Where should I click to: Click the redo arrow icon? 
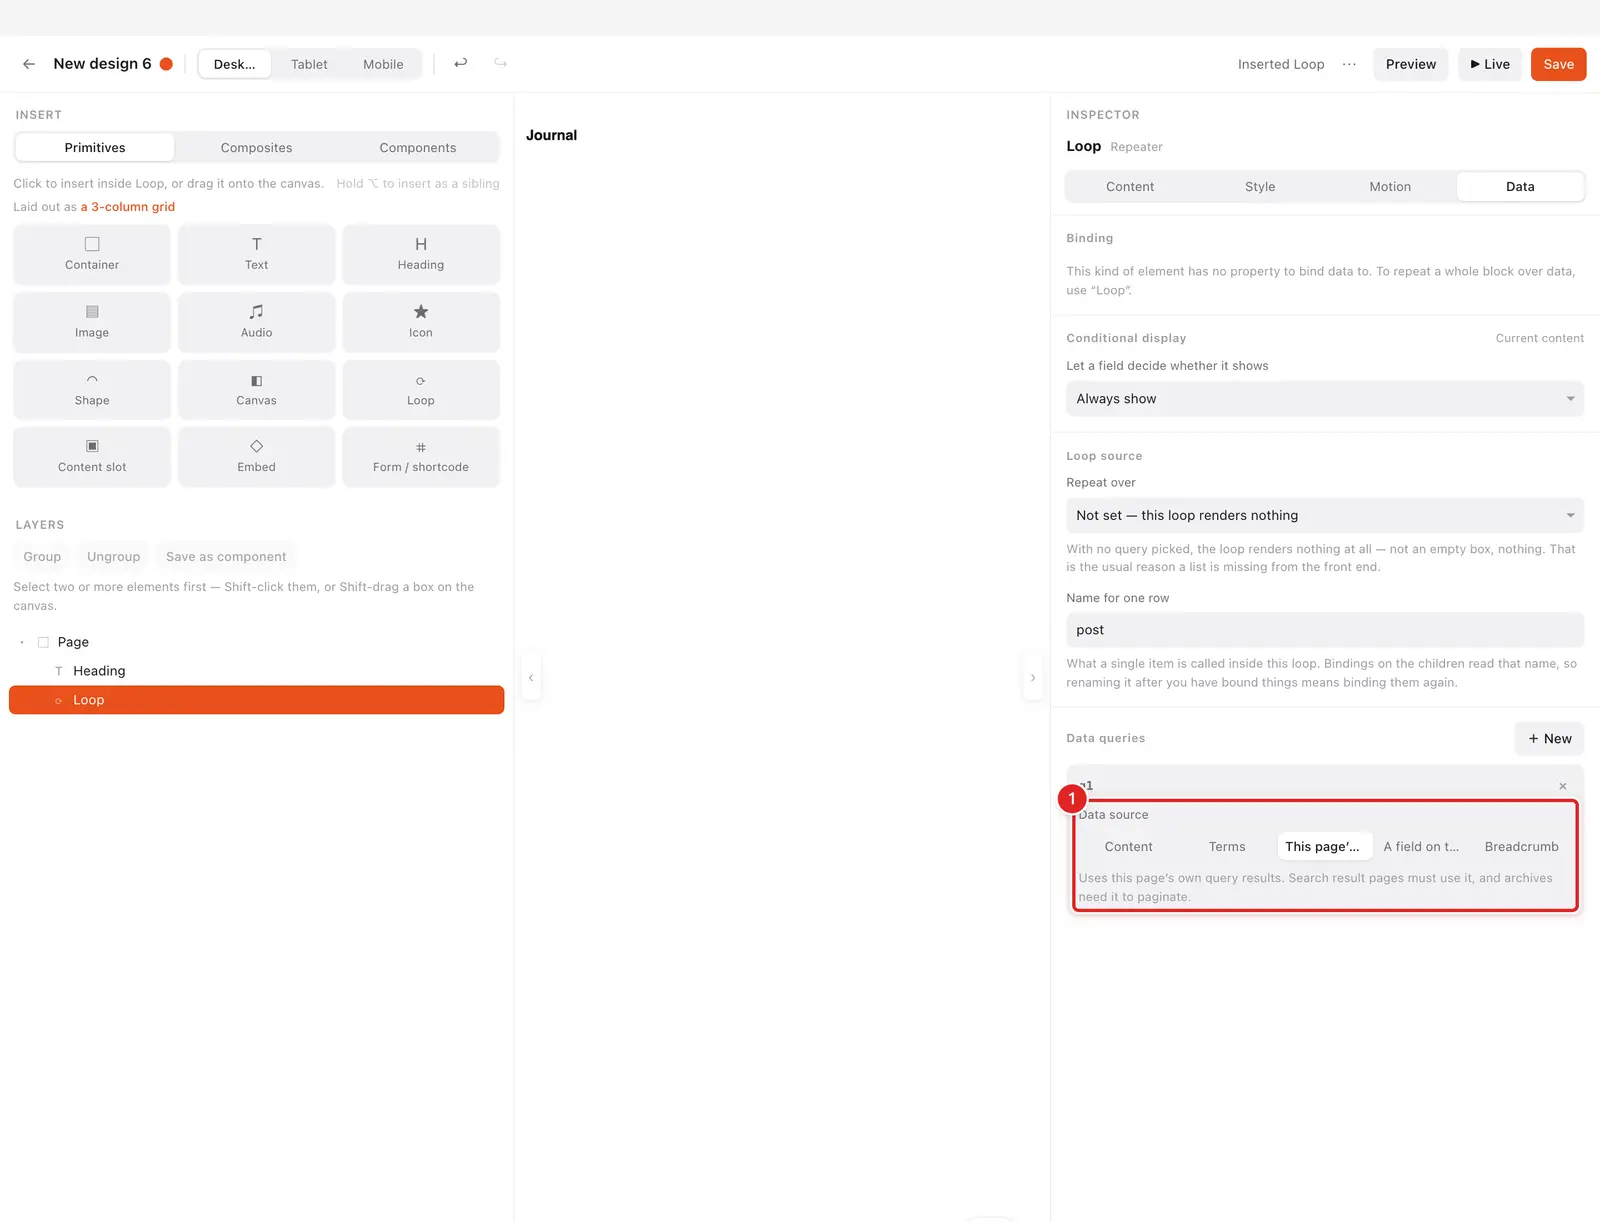(x=500, y=63)
